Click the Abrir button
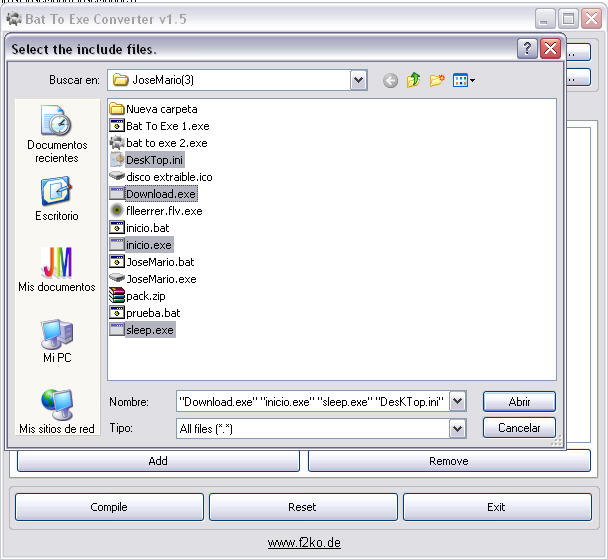This screenshot has width=608, height=560. 519,401
